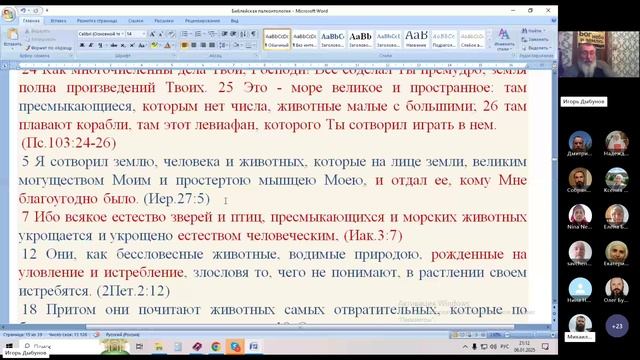Click Найти (Find) in editing group
Image resolution: width=640 pixels, height=360 pixels.
533,31
